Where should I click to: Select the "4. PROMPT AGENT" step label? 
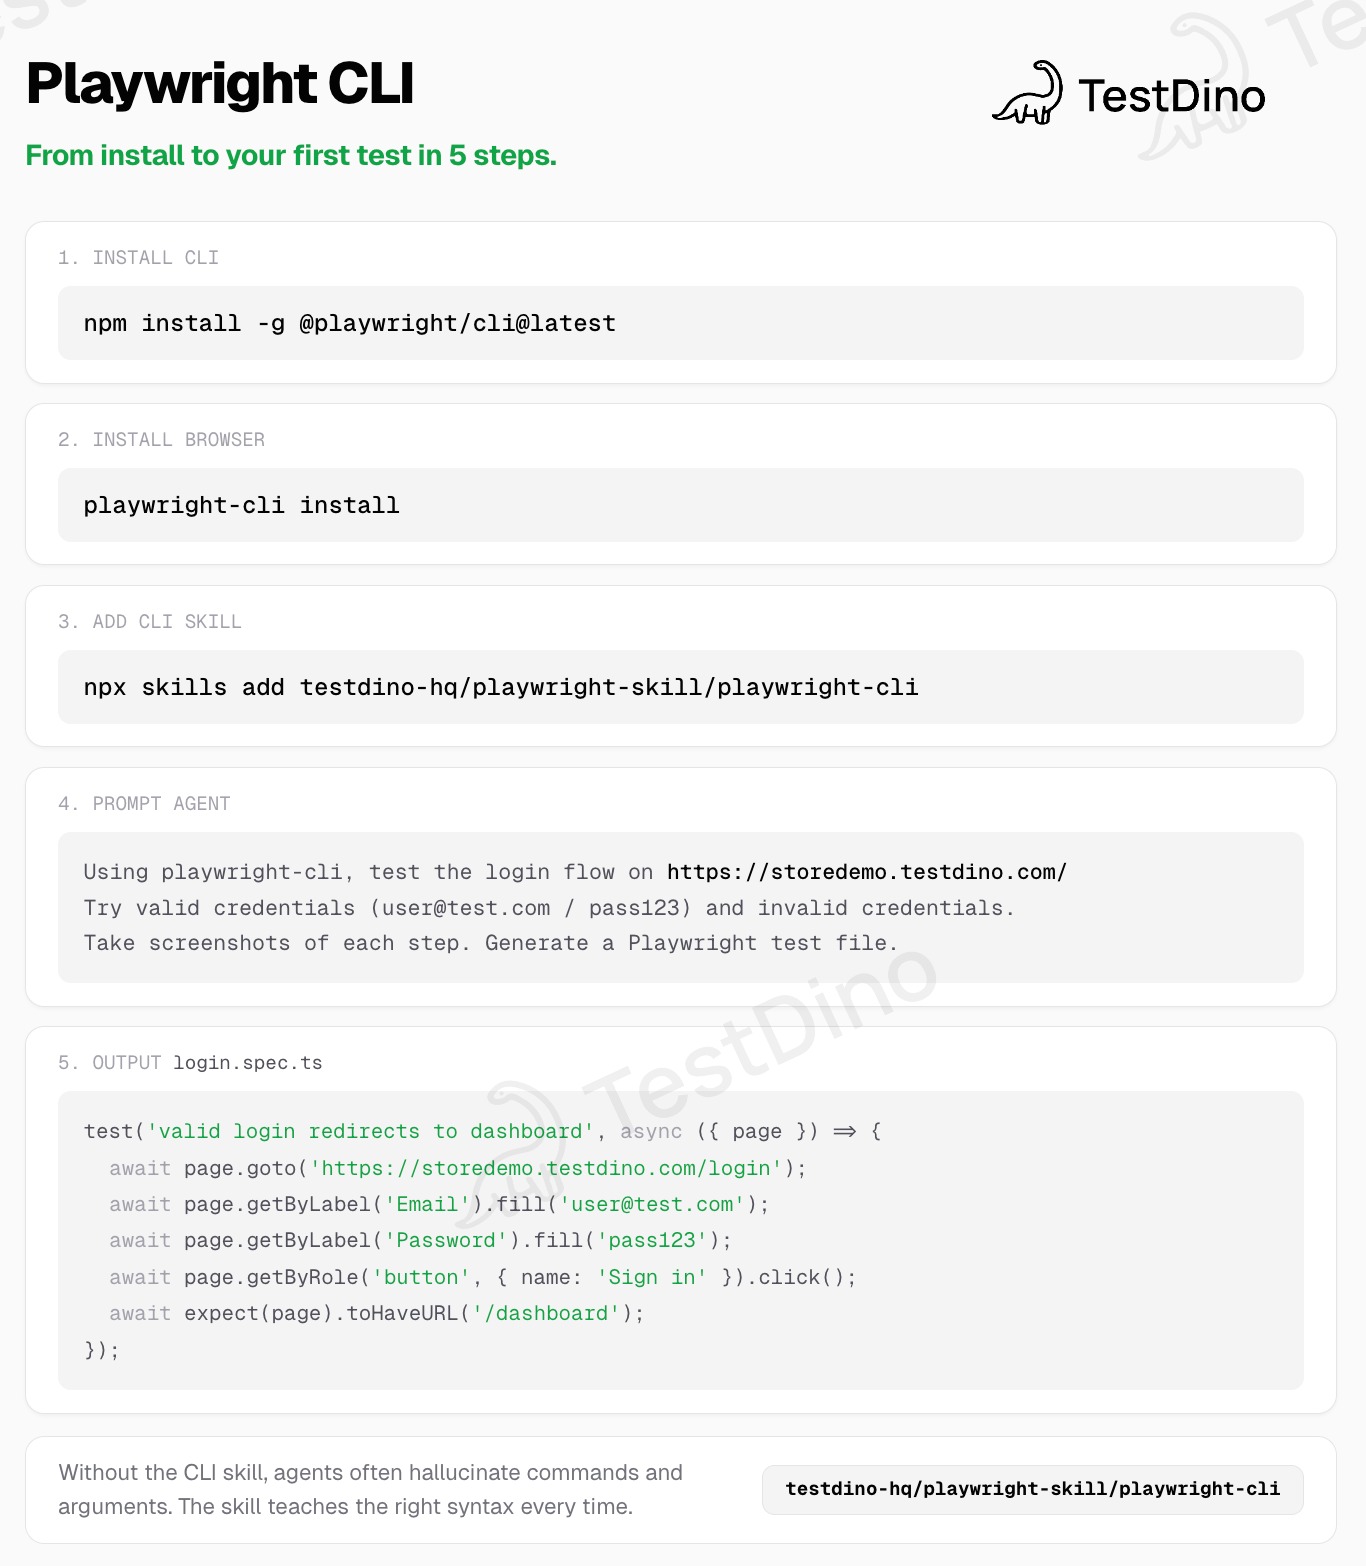coord(144,804)
